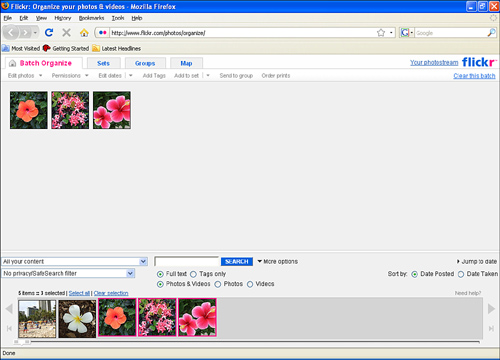Focus the Google search box
500x360 pixels.
[451, 33]
